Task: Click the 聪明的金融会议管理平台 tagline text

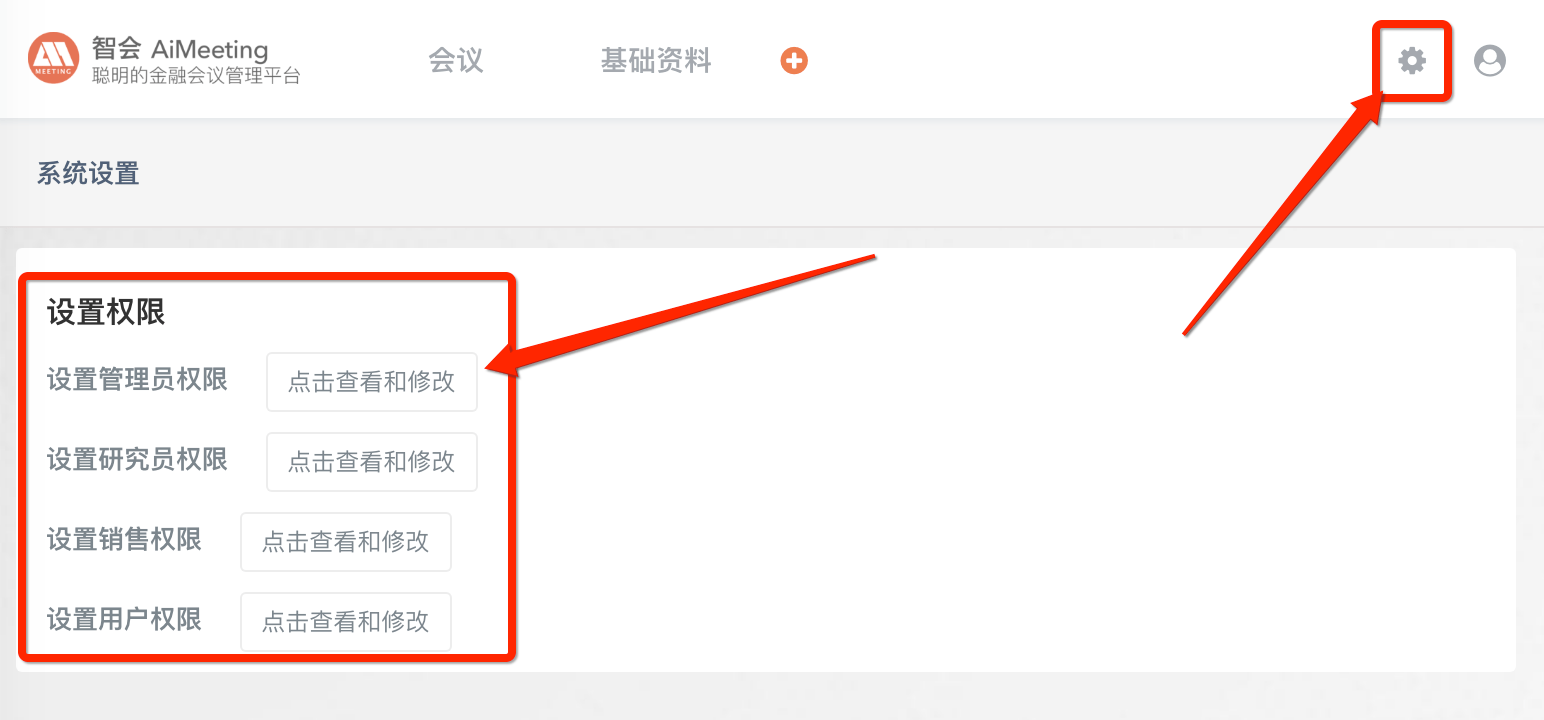Action: point(196,76)
